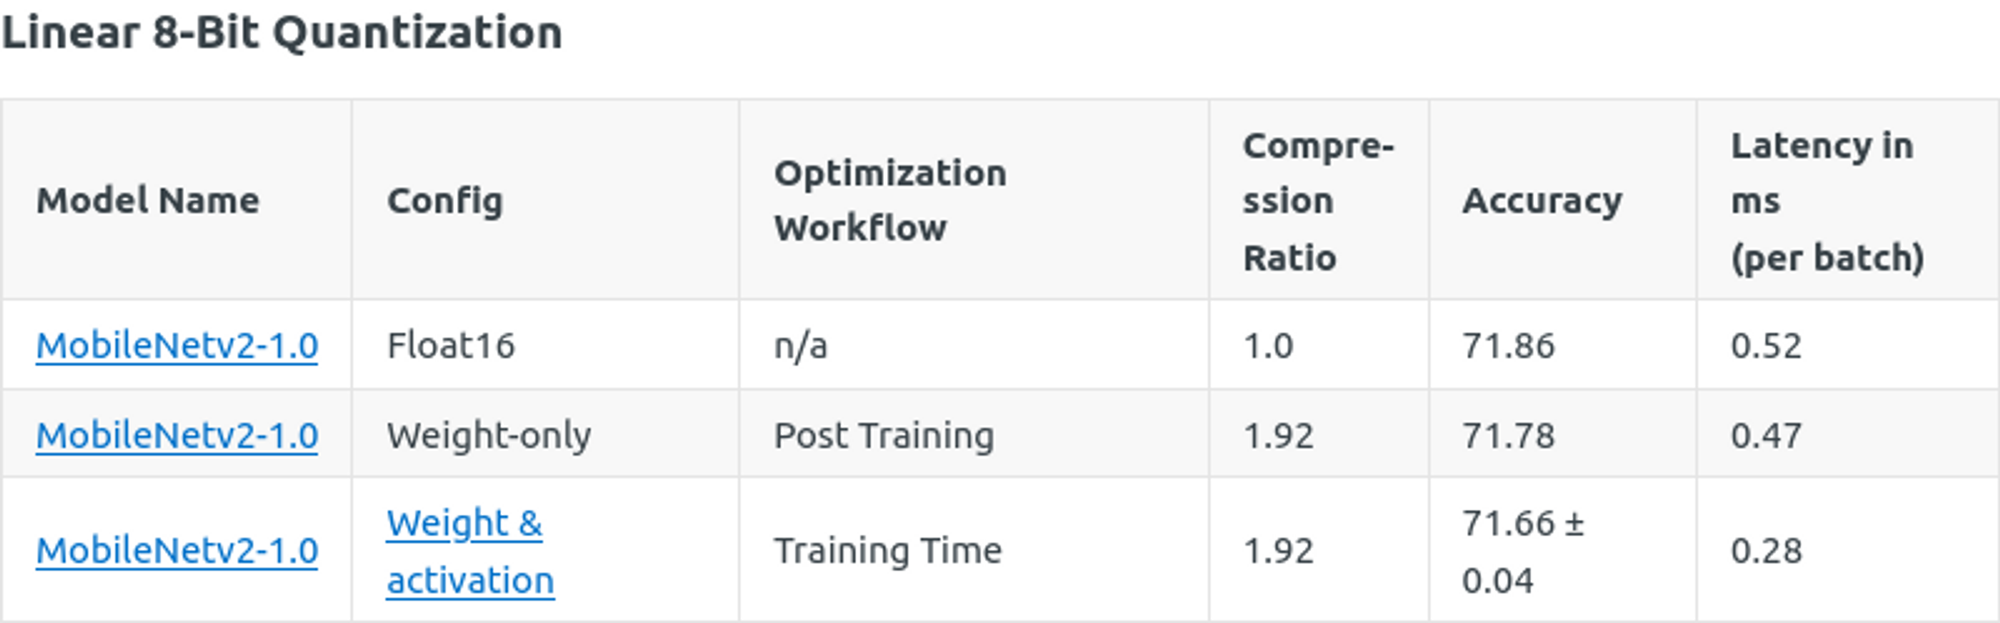The width and height of the screenshot is (2000, 623).
Task: Select the Config column header
Action: click(445, 201)
